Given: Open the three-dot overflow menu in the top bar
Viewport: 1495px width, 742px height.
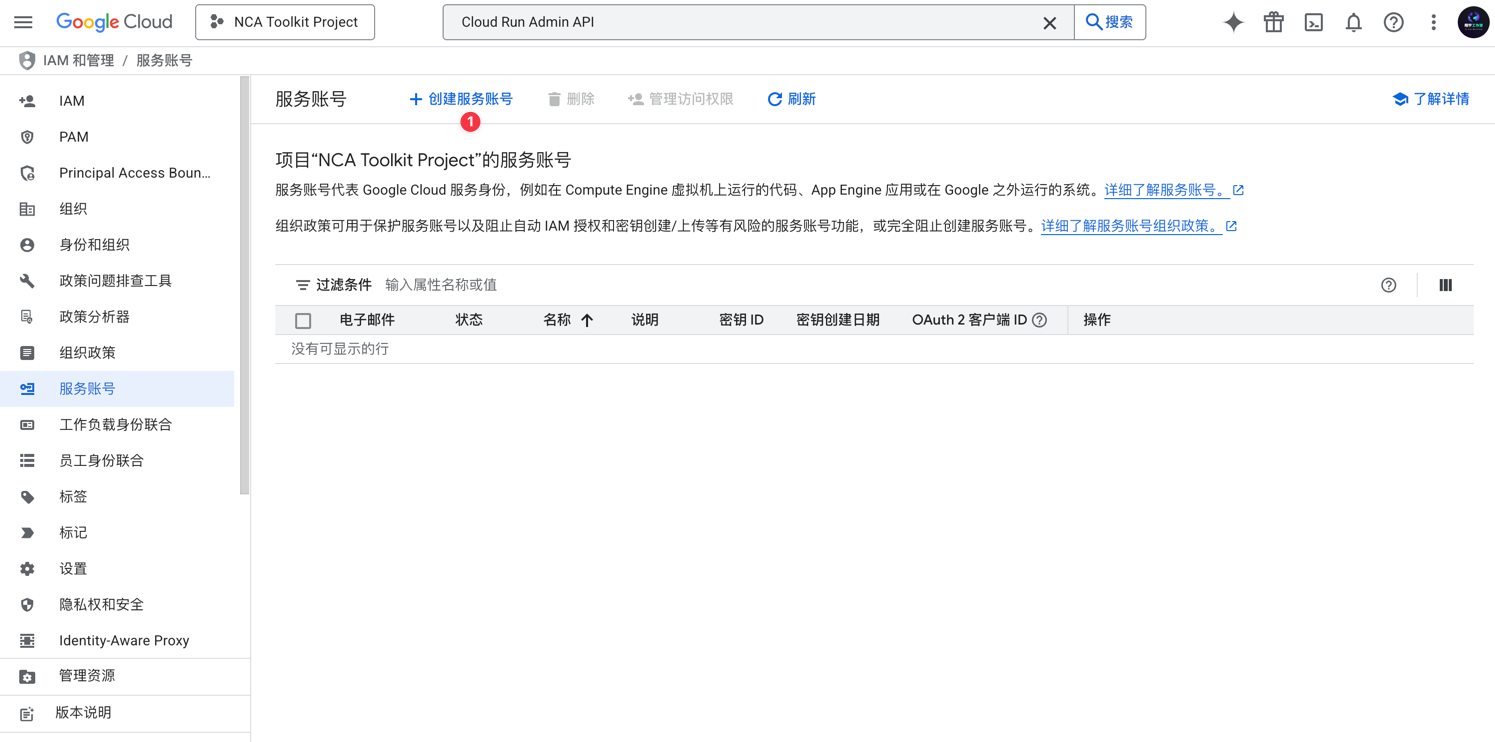Looking at the screenshot, I should [1433, 21].
